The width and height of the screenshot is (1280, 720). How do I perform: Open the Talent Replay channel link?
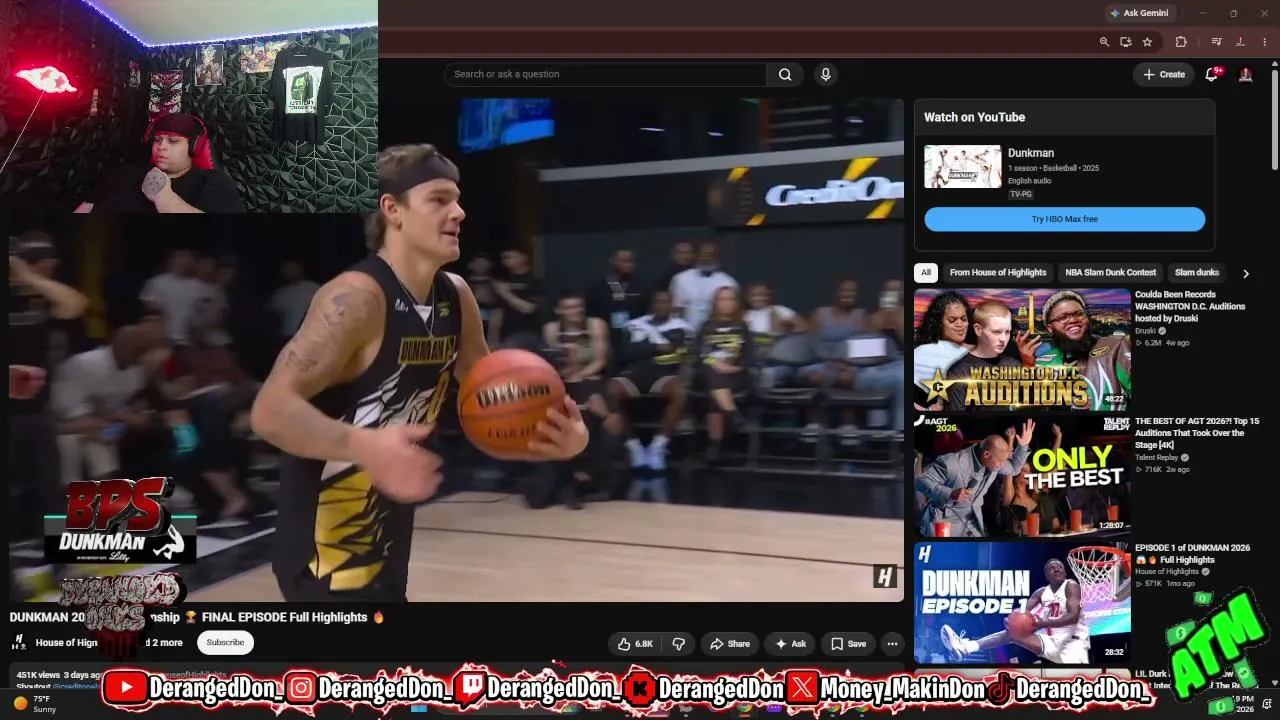point(1159,457)
